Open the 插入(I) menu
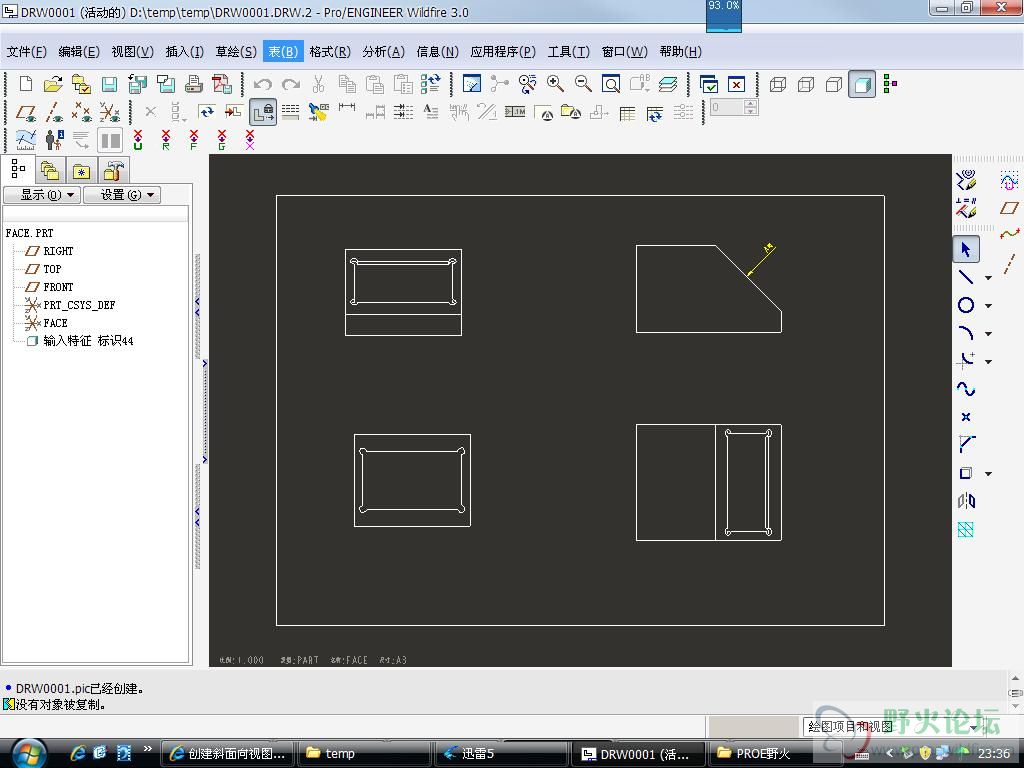 185,52
